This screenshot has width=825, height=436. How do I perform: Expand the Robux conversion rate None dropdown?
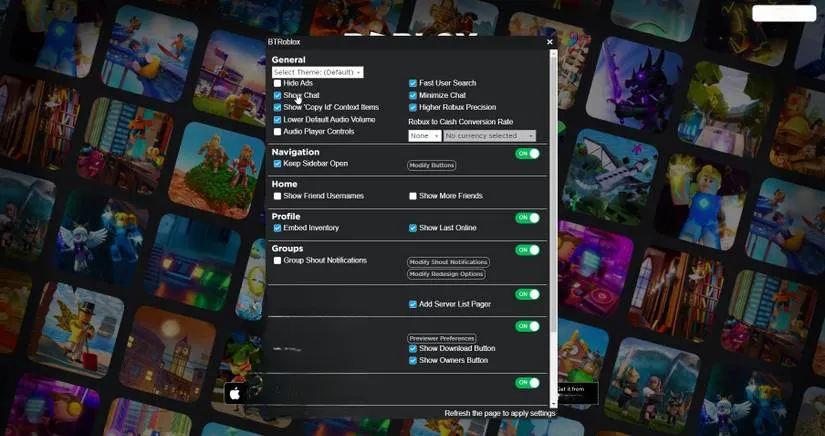click(x=424, y=136)
